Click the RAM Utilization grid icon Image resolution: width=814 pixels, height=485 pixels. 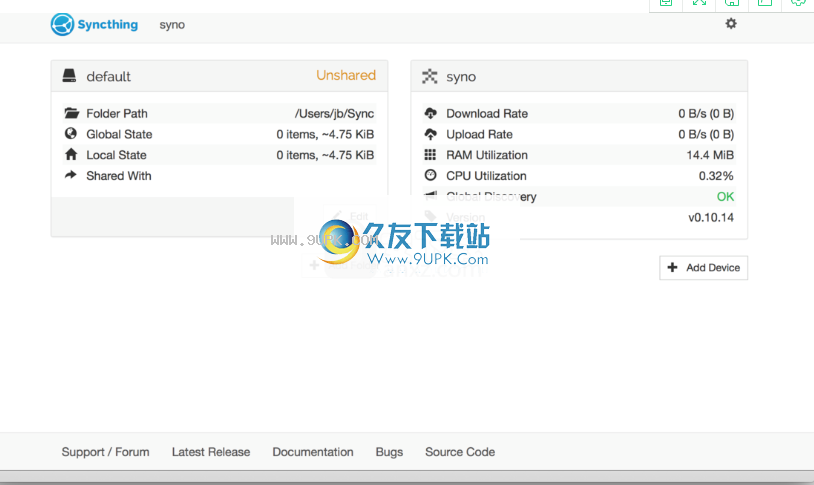point(430,154)
